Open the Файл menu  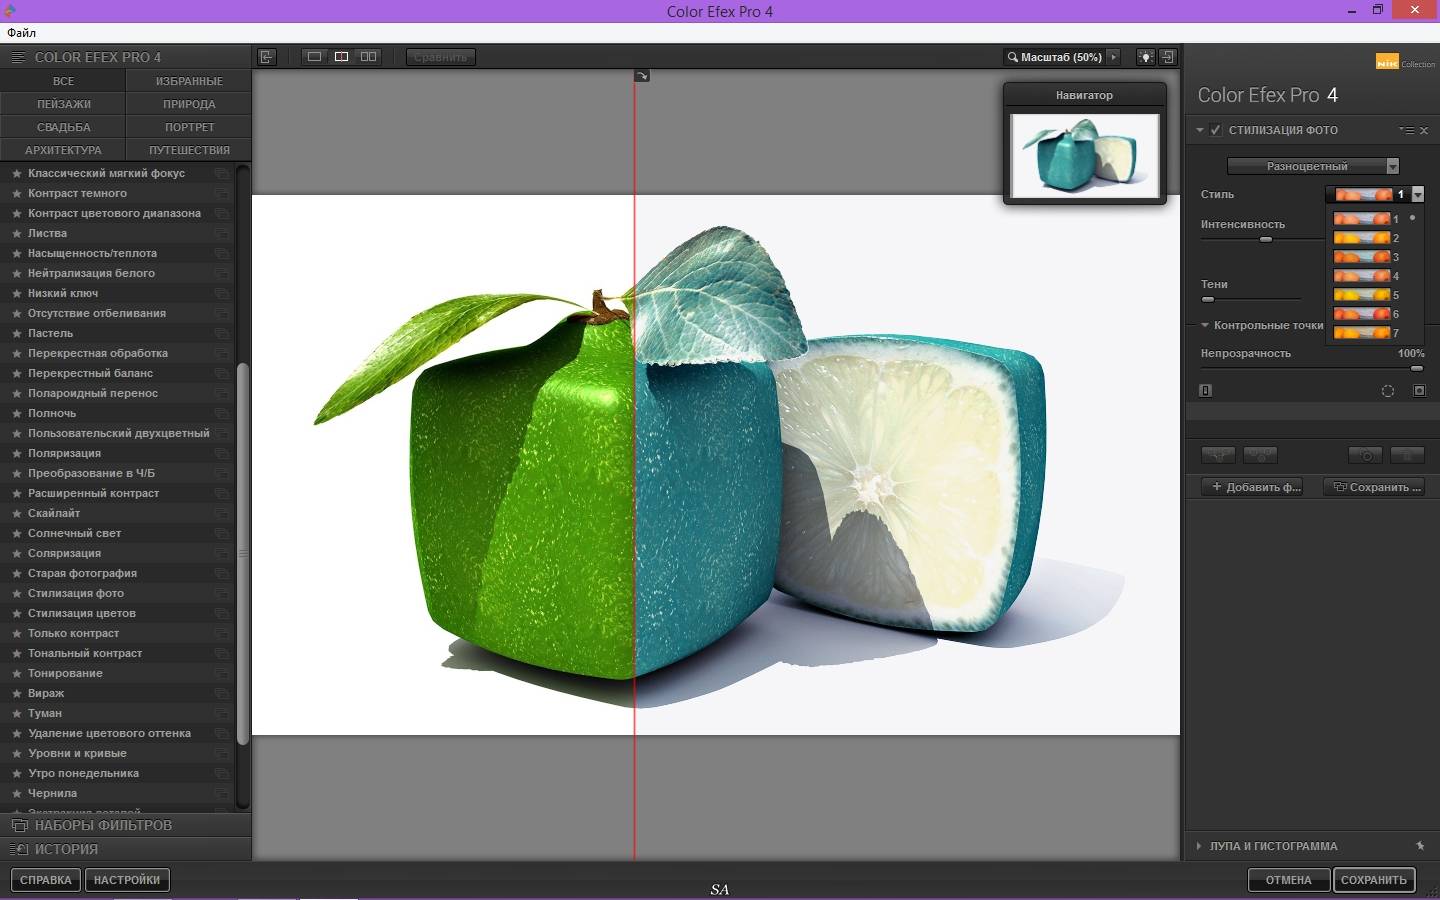tap(22, 33)
